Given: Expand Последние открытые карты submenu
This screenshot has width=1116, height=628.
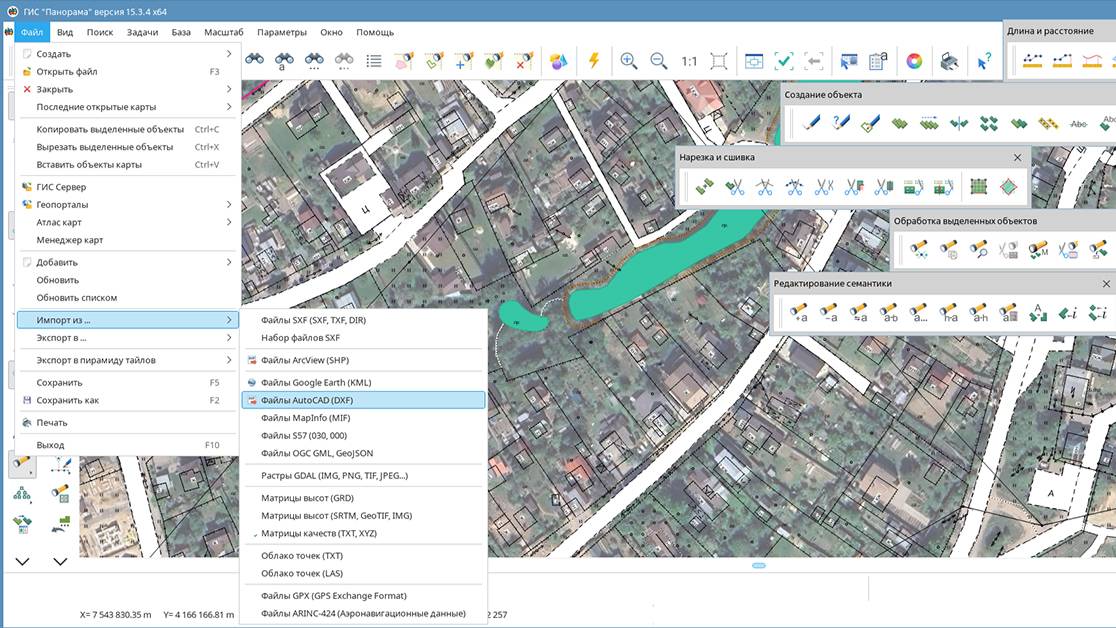Looking at the screenshot, I should tap(127, 107).
